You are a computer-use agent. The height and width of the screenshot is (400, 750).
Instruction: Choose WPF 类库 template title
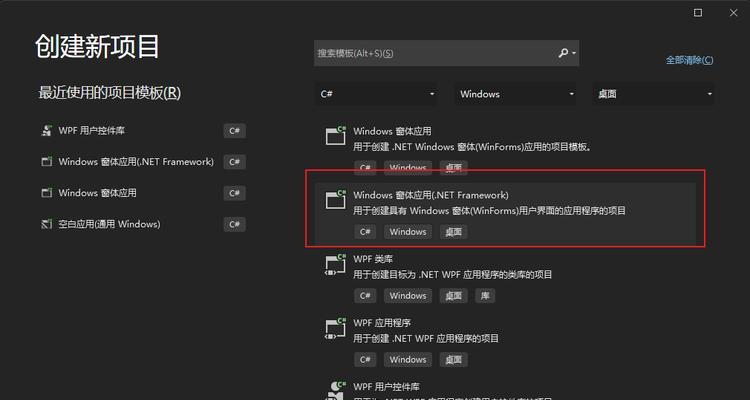click(373, 259)
